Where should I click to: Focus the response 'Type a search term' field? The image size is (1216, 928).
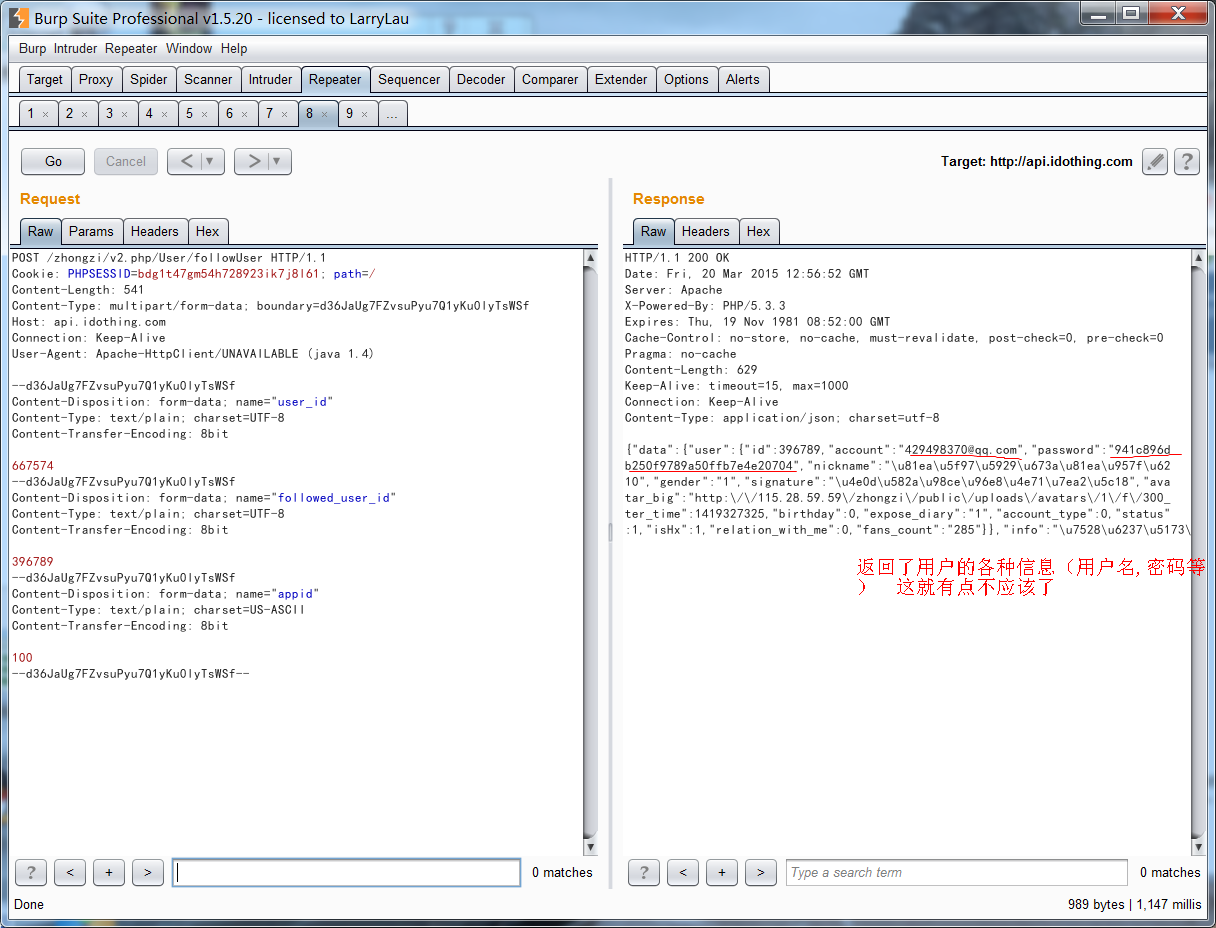(957, 872)
